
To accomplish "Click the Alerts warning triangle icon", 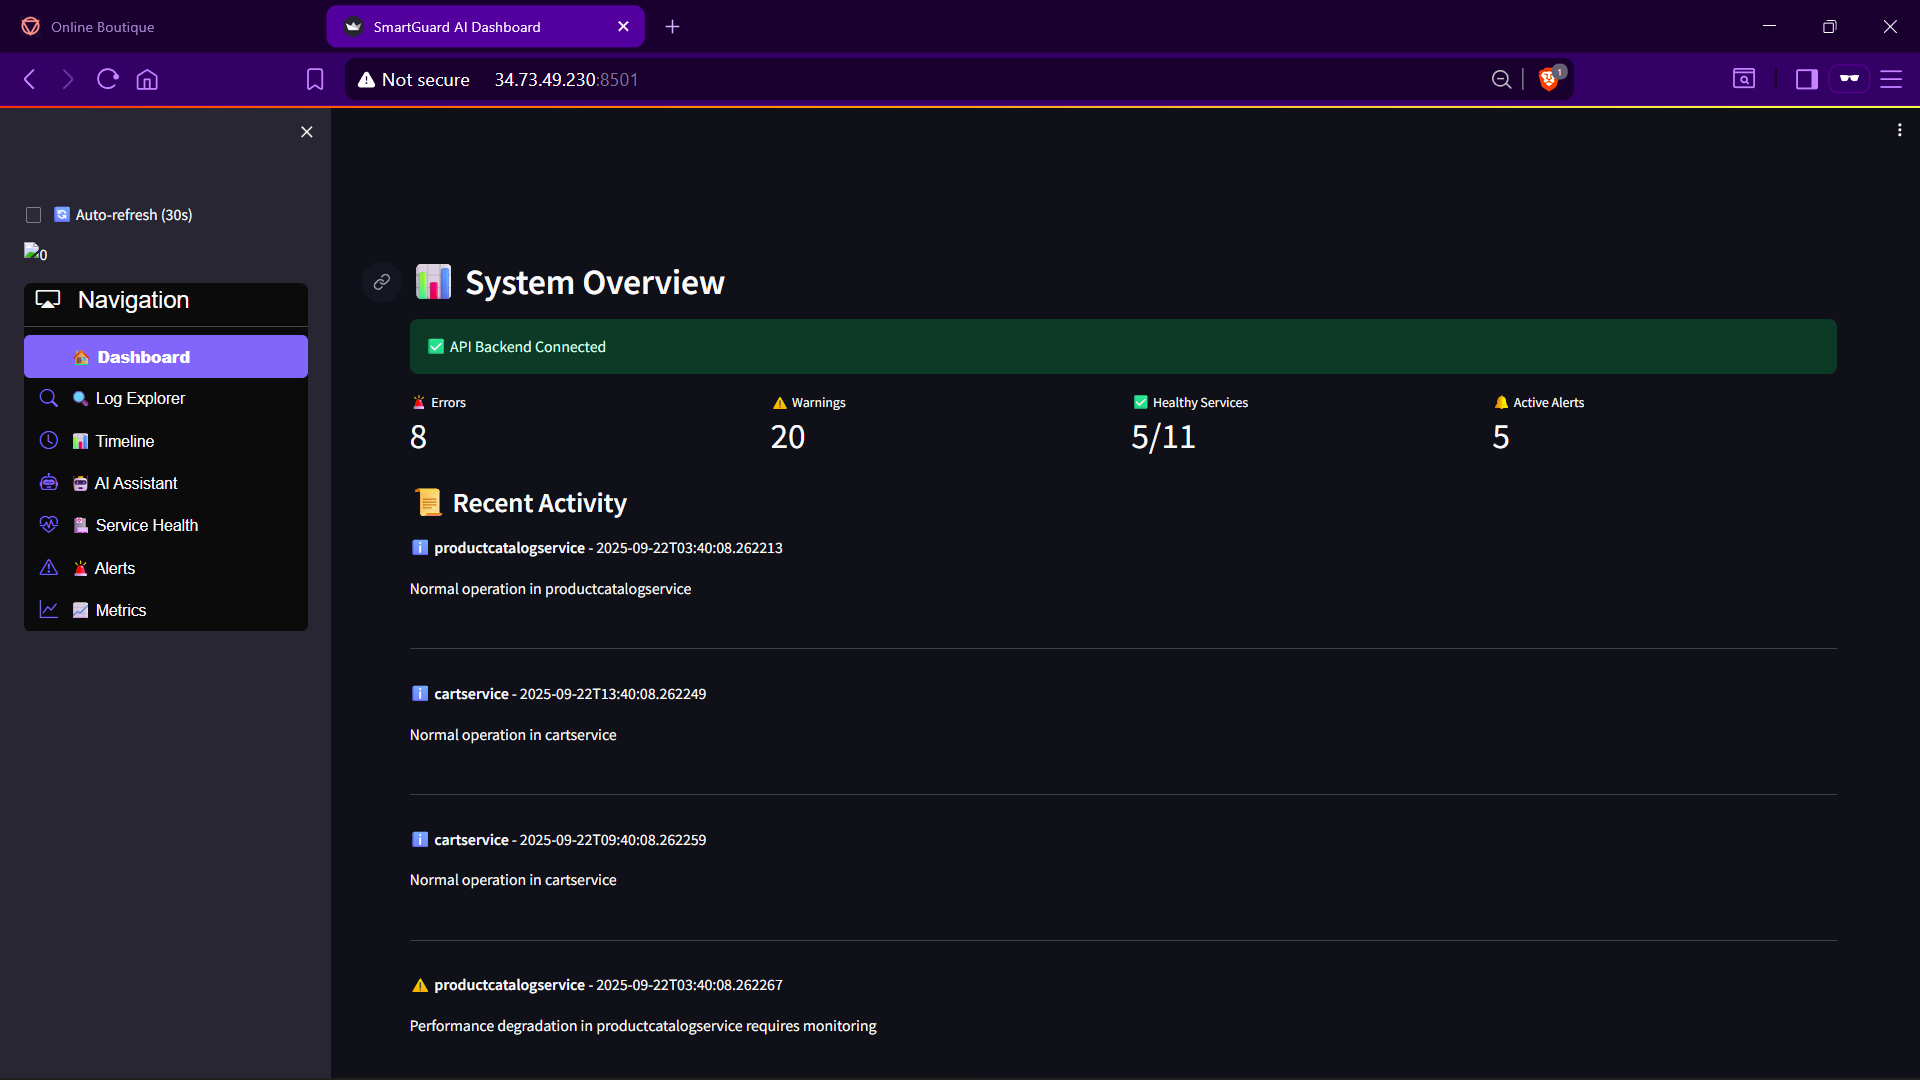I will pyautogui.click(x=49, y=568).
